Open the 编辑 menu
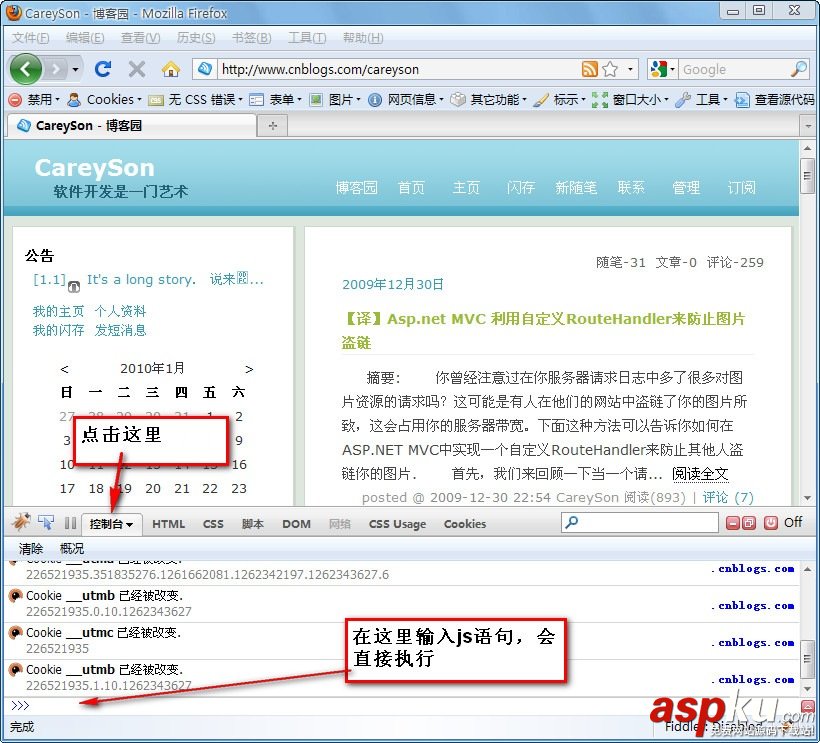The image size is (820, 743). [x=85, y=38]
